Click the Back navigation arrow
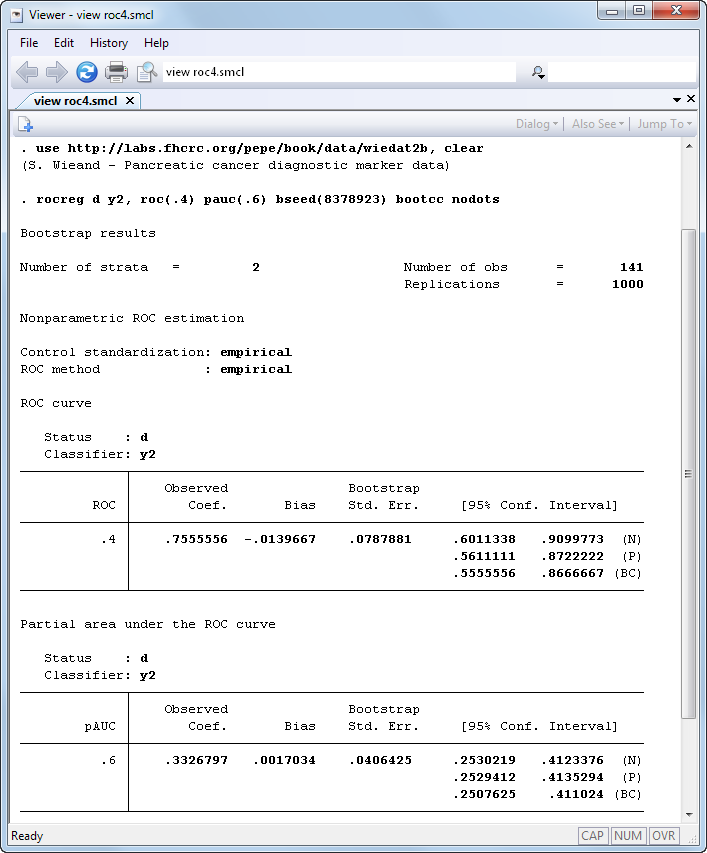The width and height of the screenshot is (707, 853). [x=27, y=72]
